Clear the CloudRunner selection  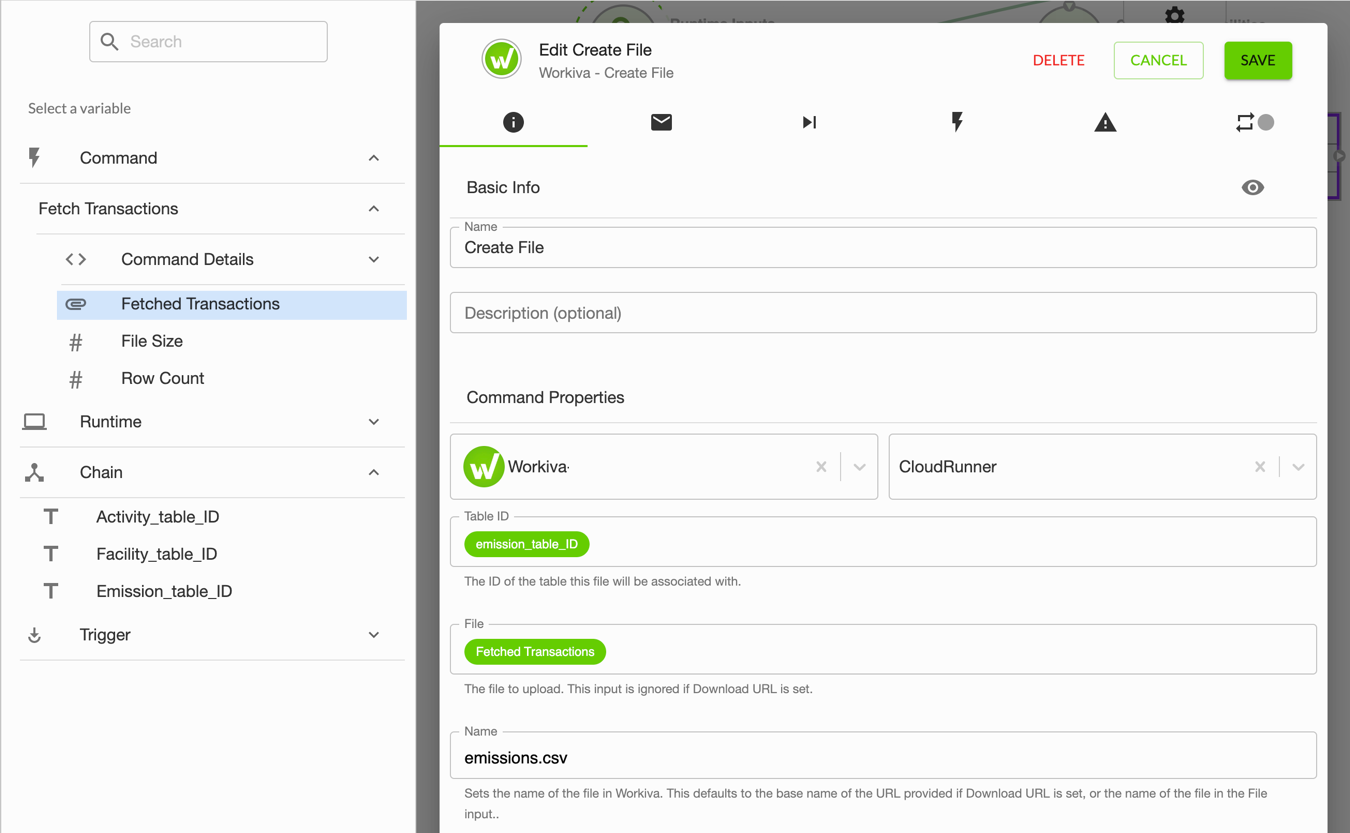[x=1260, y=467]
